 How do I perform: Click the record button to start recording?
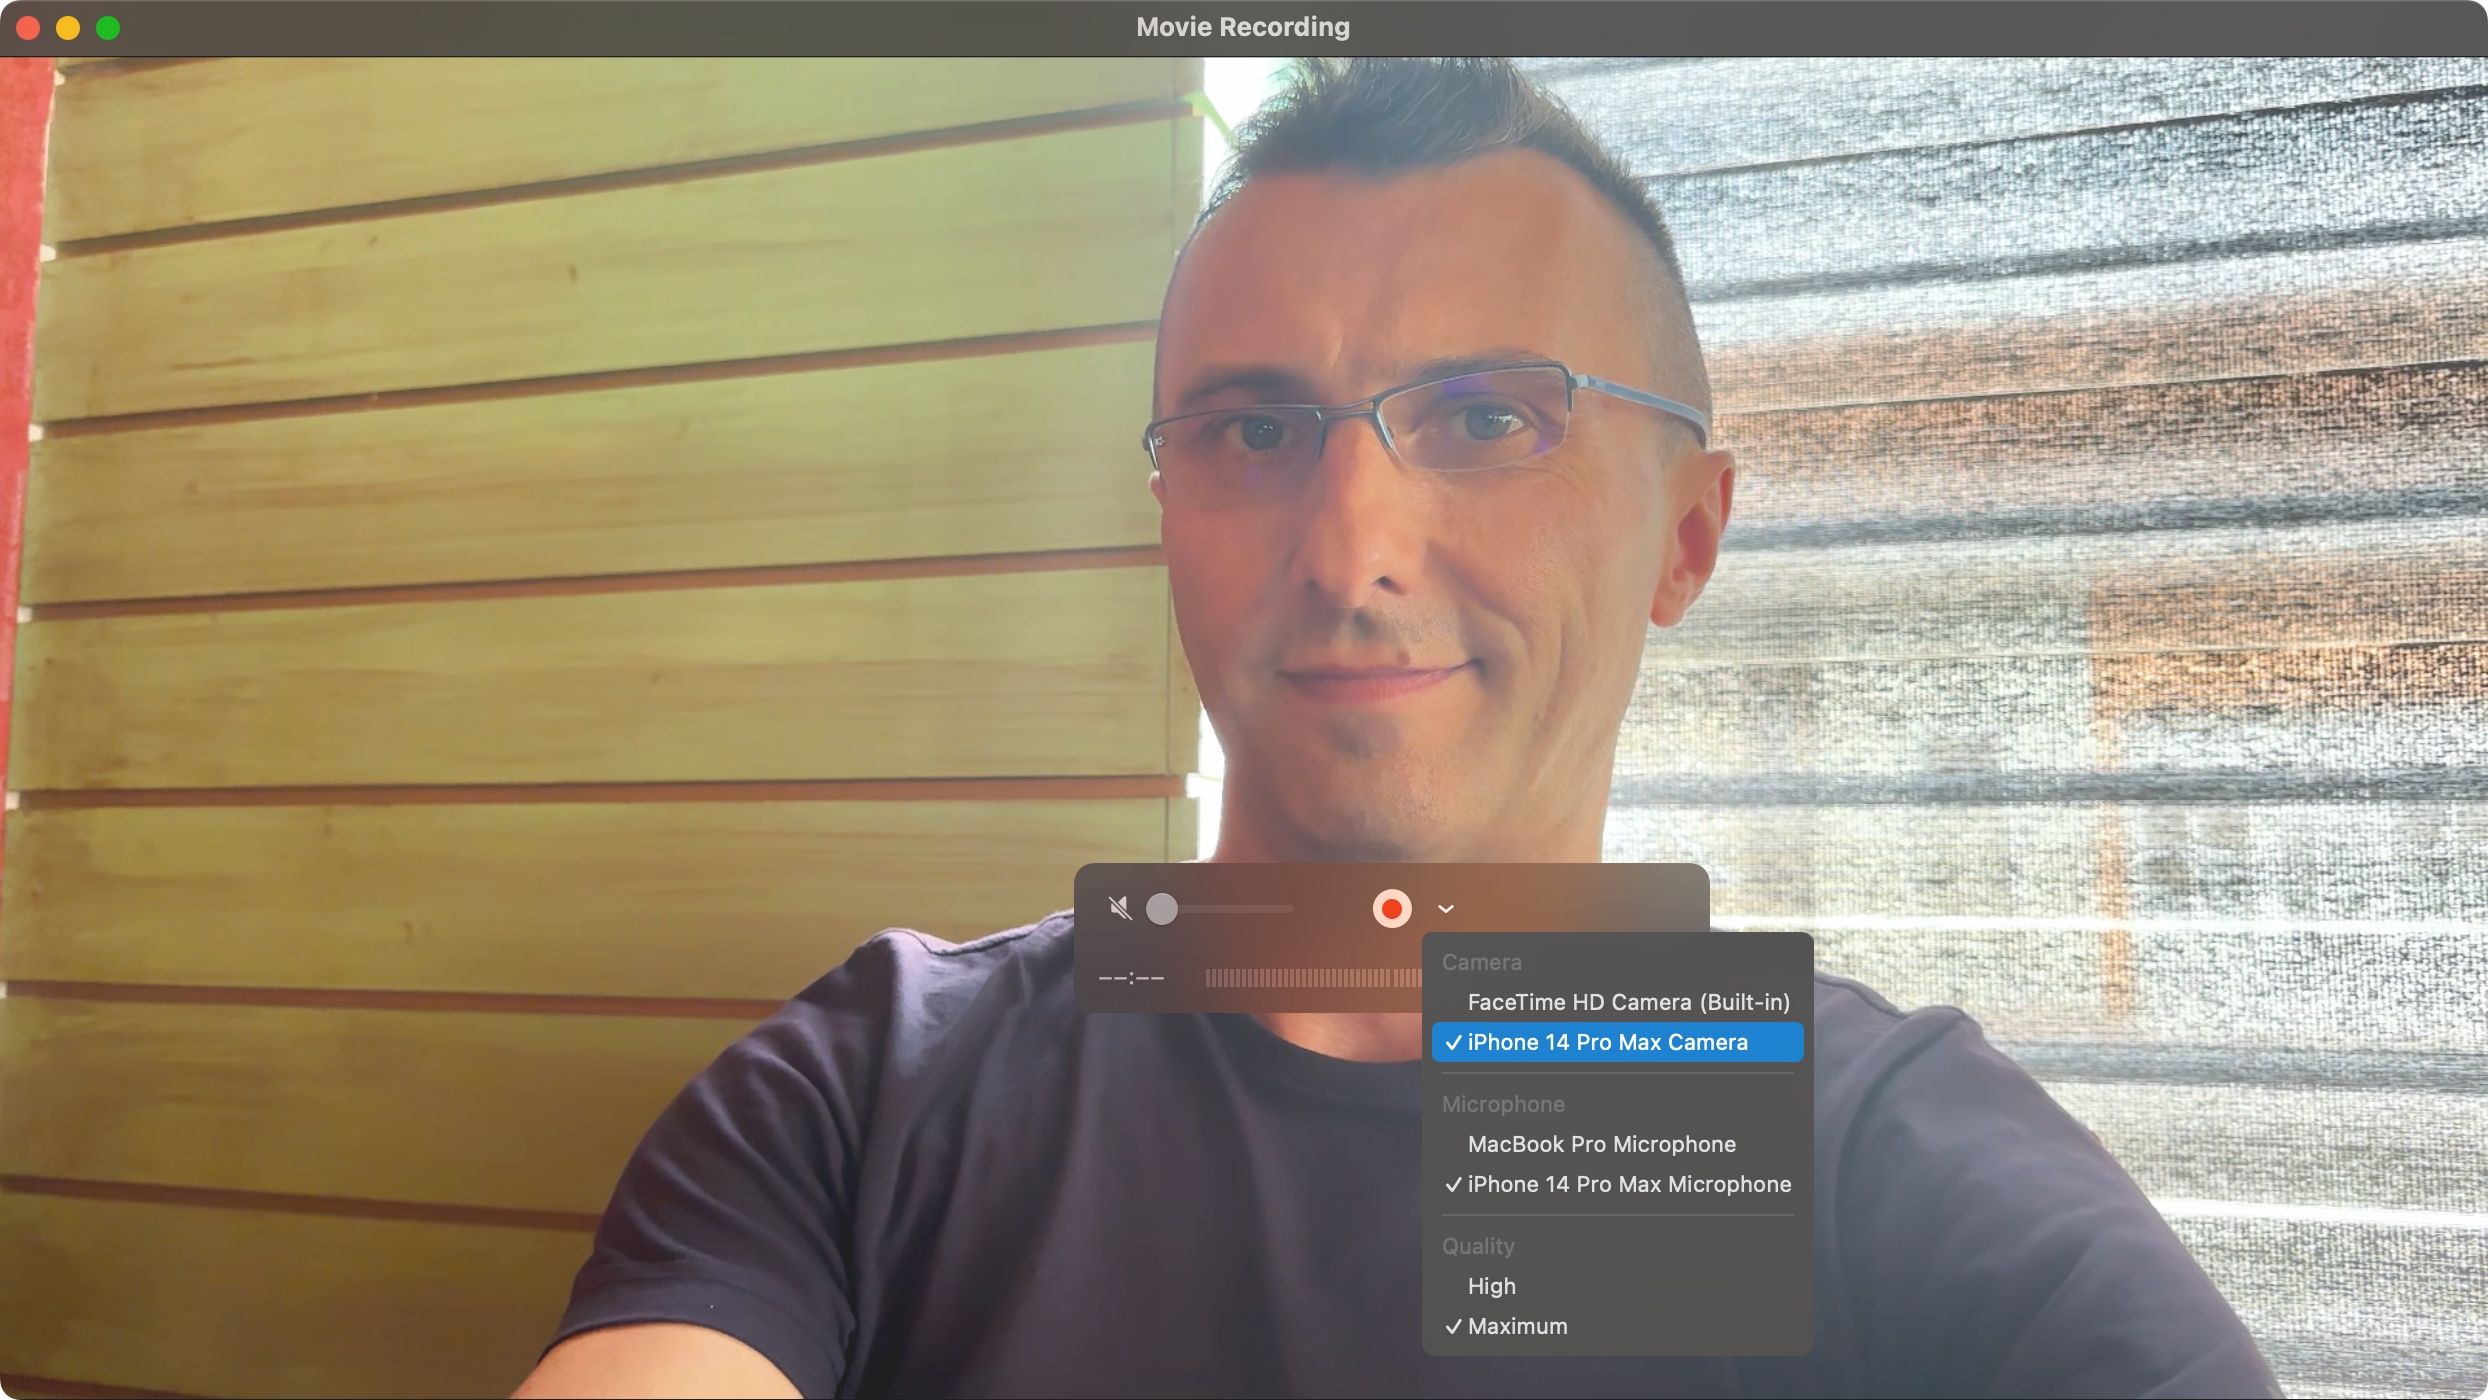point(1391,906)
